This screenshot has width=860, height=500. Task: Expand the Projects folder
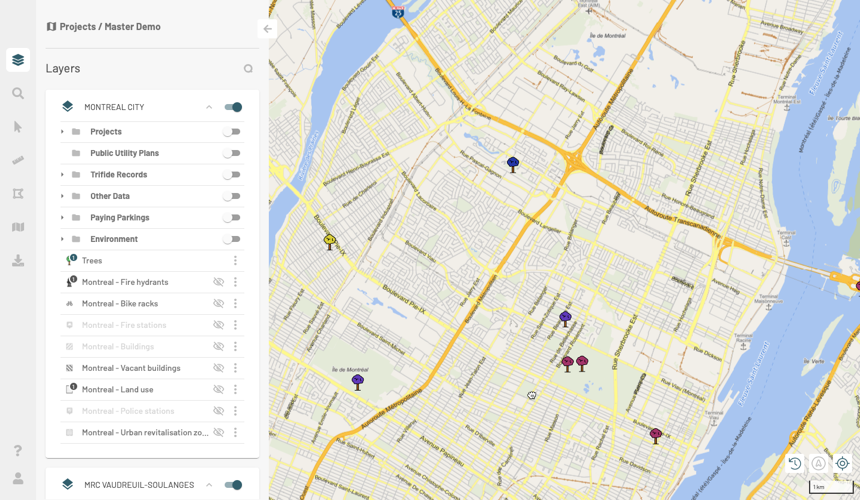click(62, 132)
